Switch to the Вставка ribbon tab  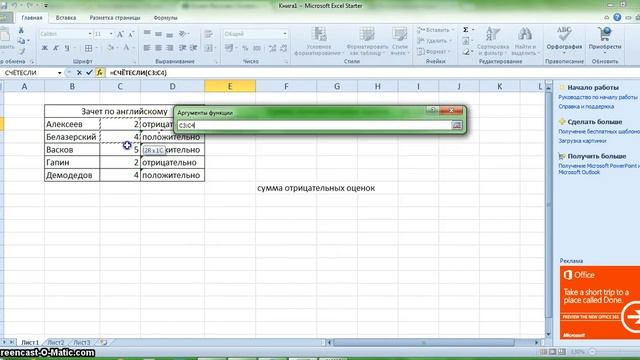point(66,18)
